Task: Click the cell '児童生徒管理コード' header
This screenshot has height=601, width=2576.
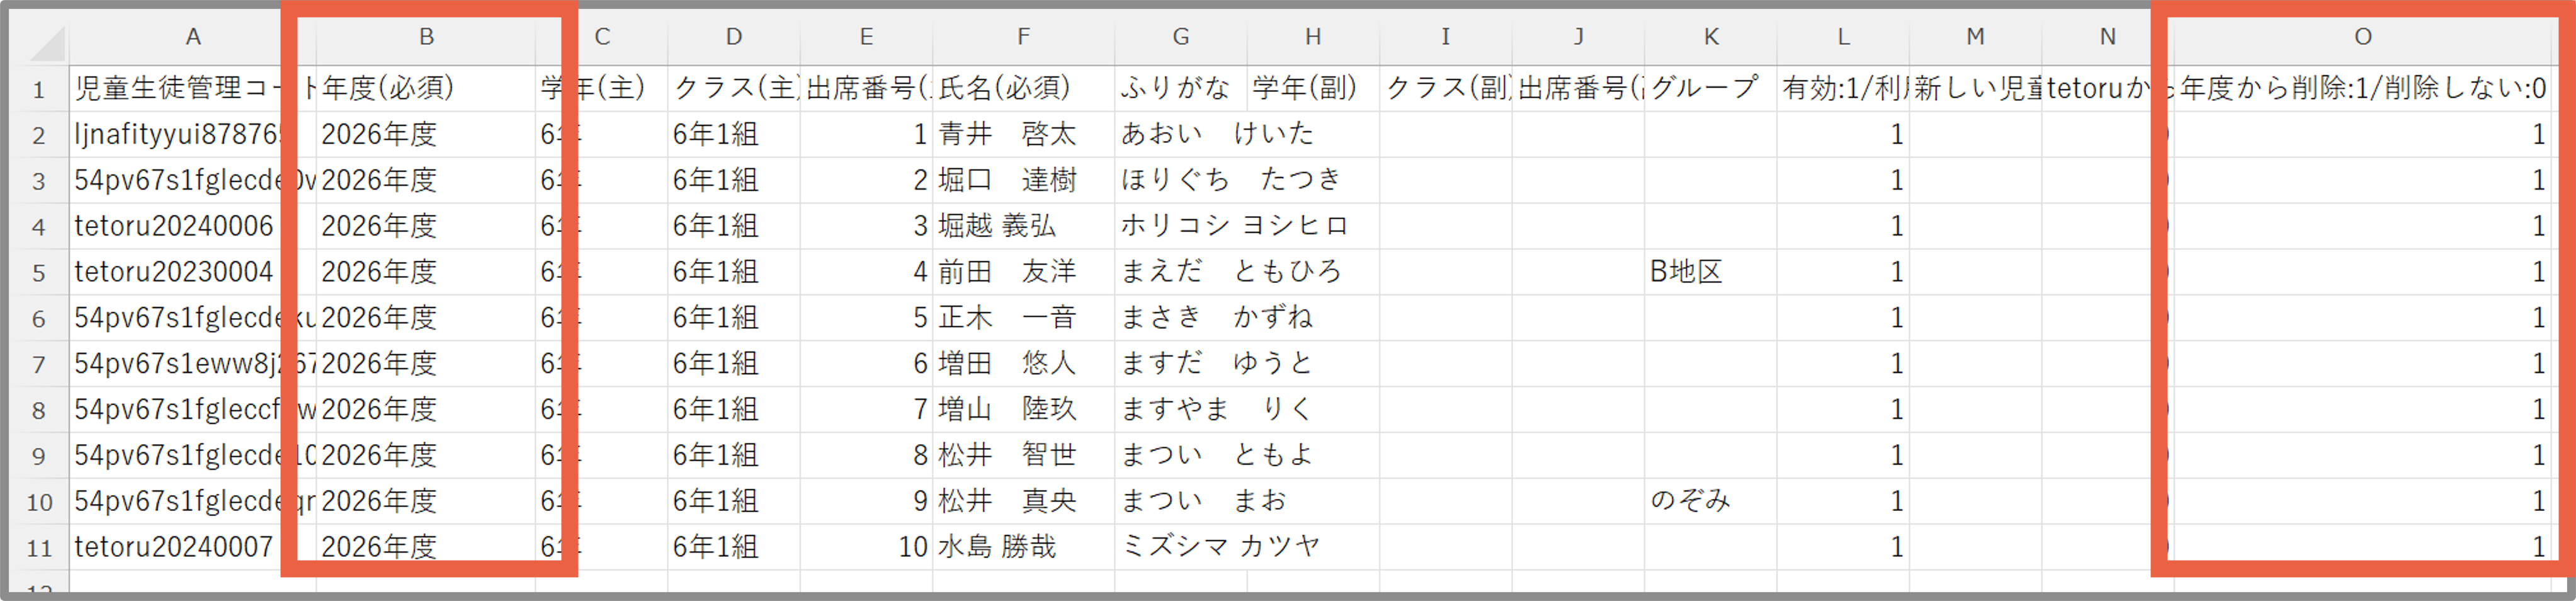Action: coord(193,88)
